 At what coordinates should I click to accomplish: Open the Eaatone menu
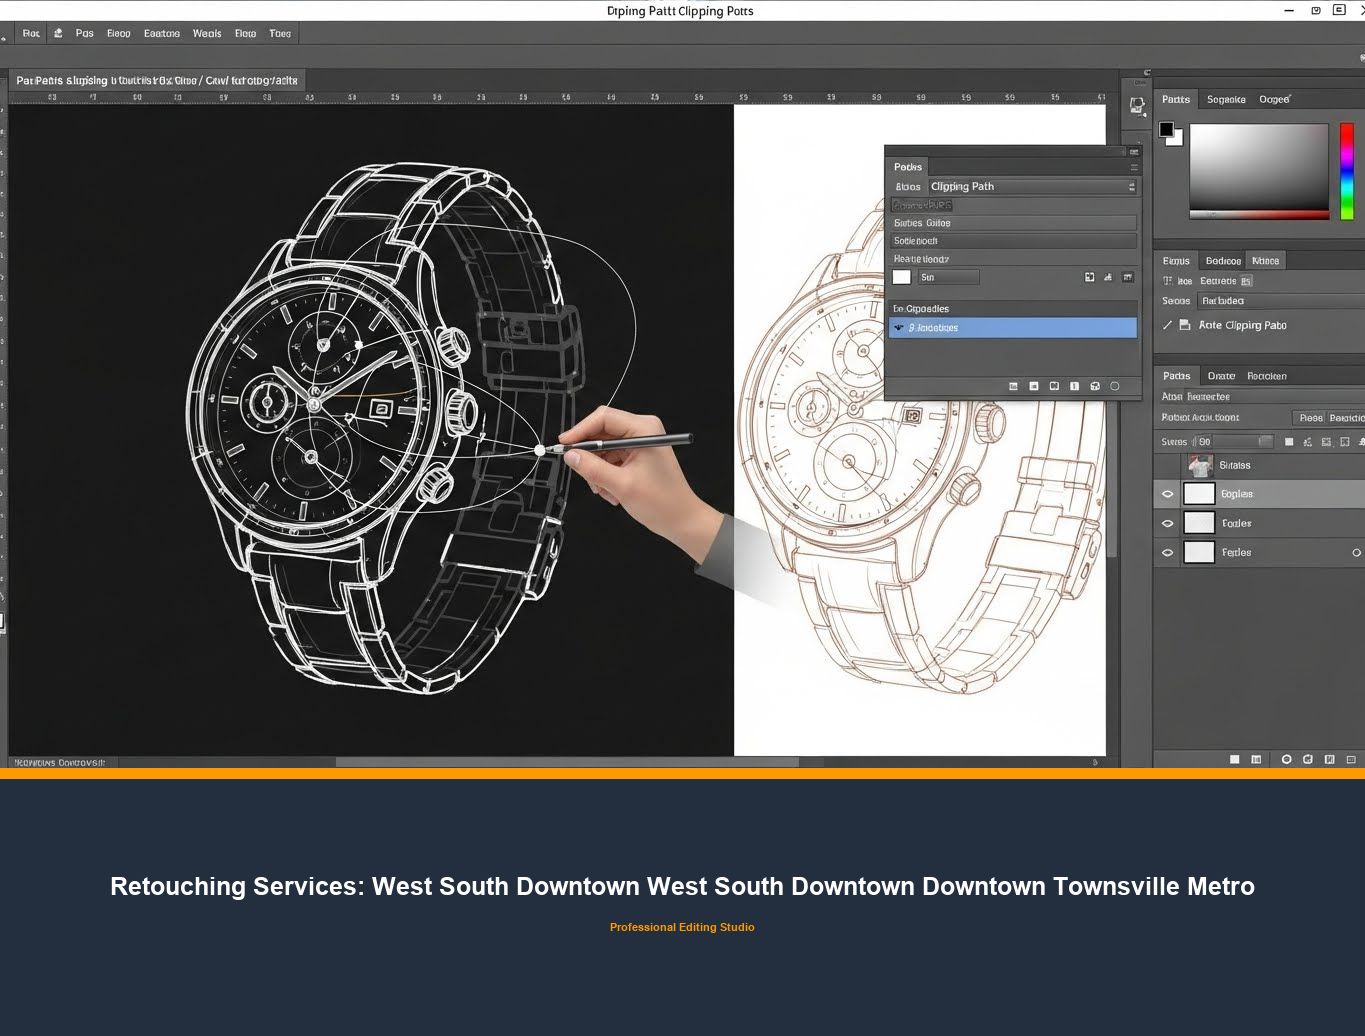pyautogui.click(x=162, y=33)
